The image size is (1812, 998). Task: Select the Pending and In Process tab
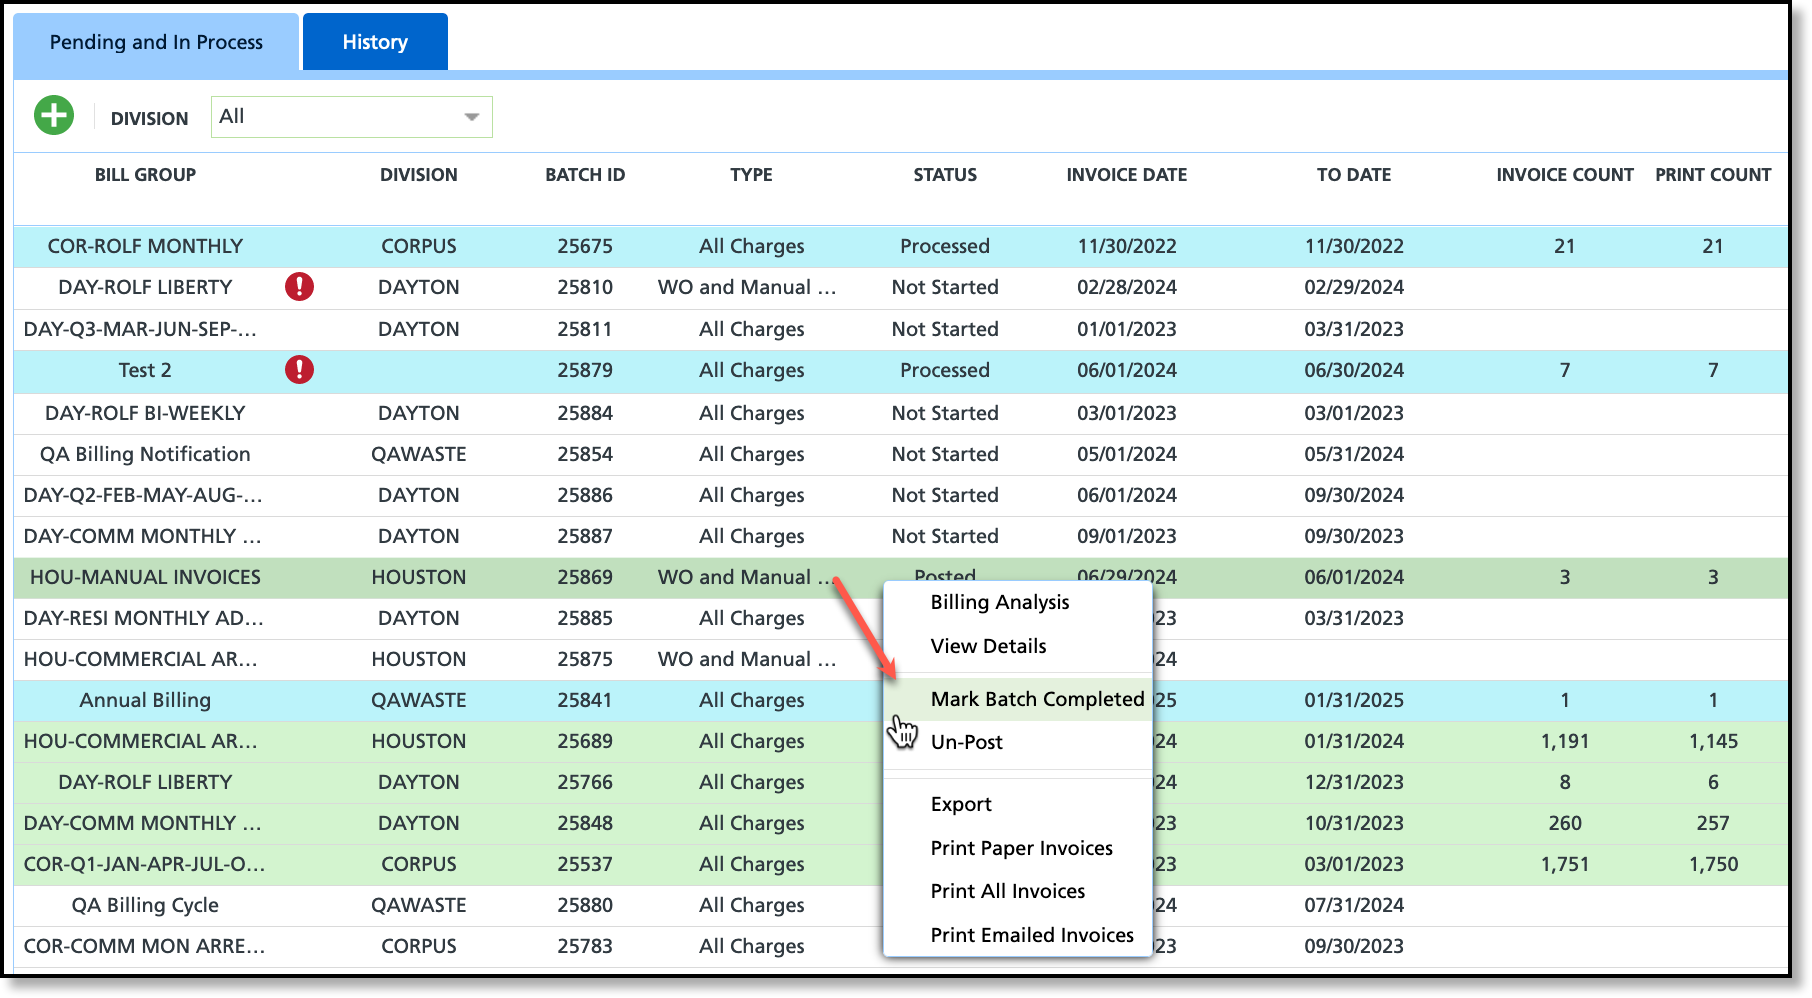pos(156,42)
